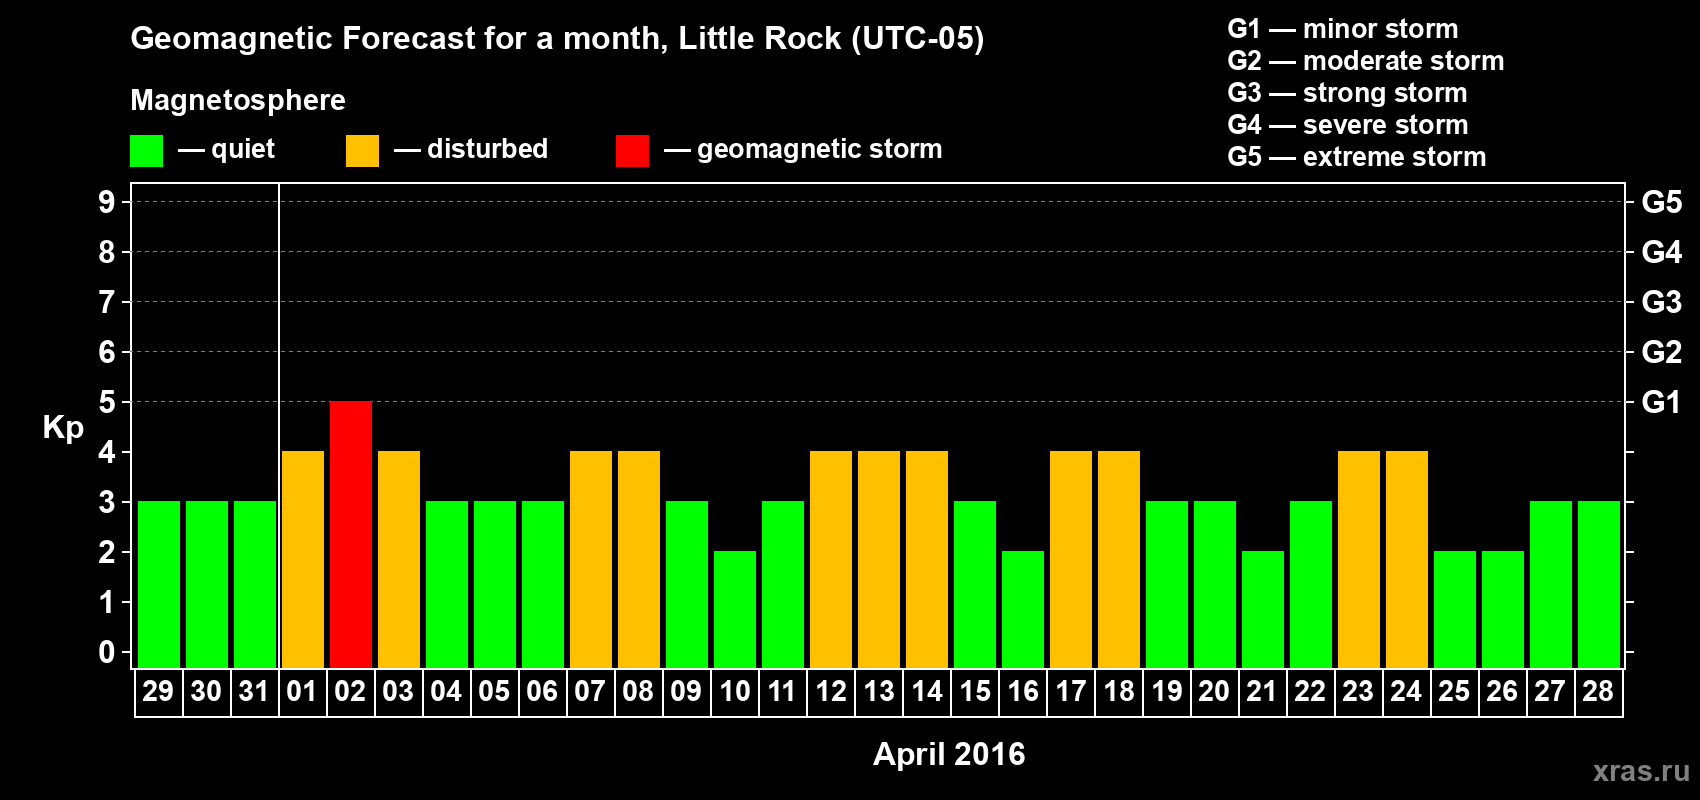Click the Kp axis value 9

[x=107, y=202]
